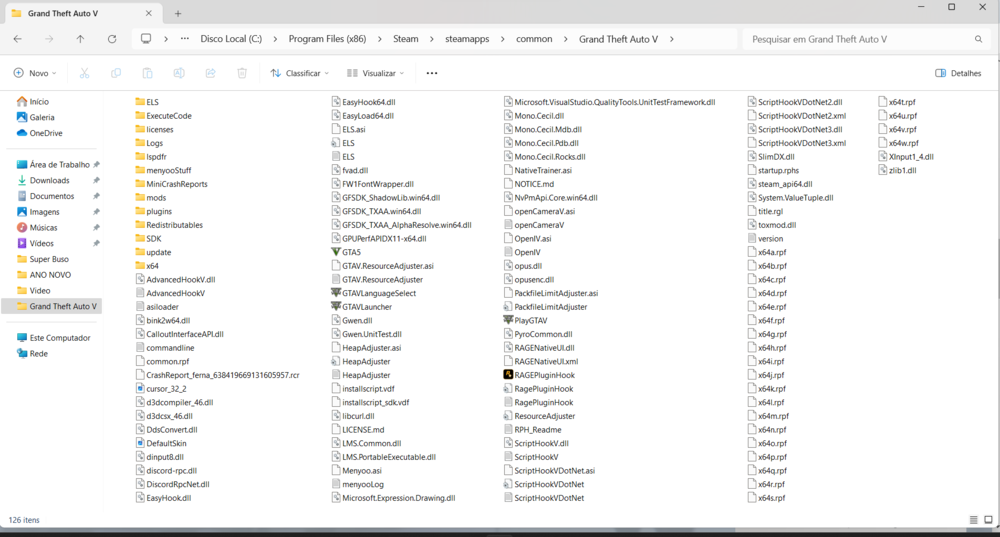Go back to the previous folder
This screenshot has width=1000, height=537.
[x=18, y=39]
